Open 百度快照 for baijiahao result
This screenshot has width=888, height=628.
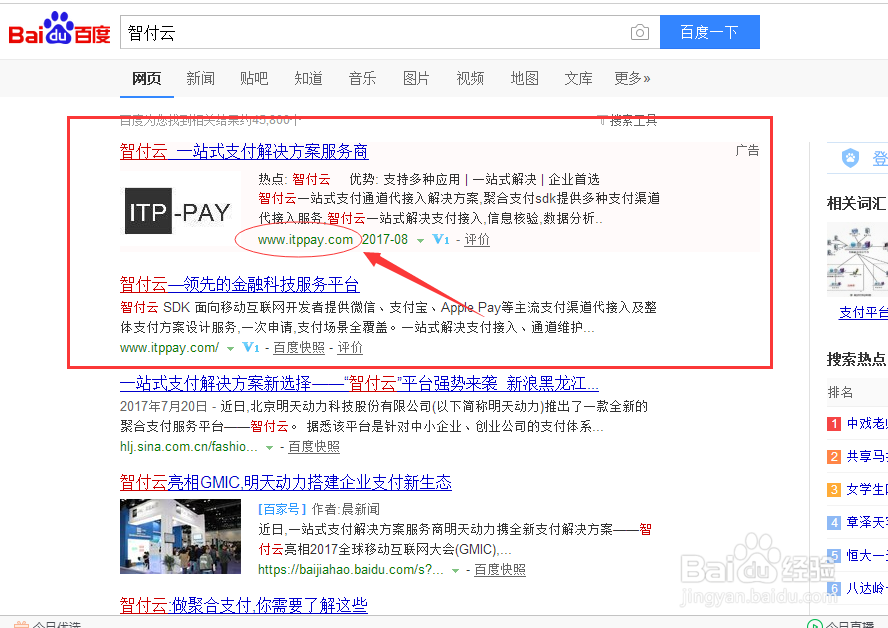500,570
